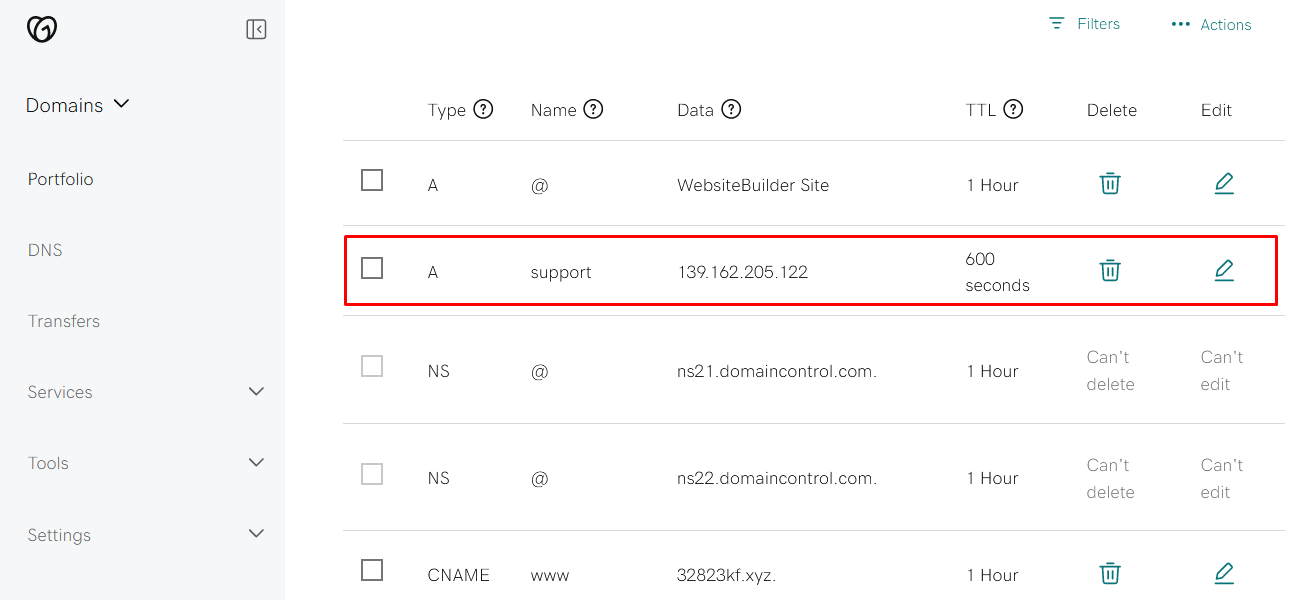1300x600 pixels.
Task: Delete the WebsiteBuilder Site A record
Action: point(1110,184)
